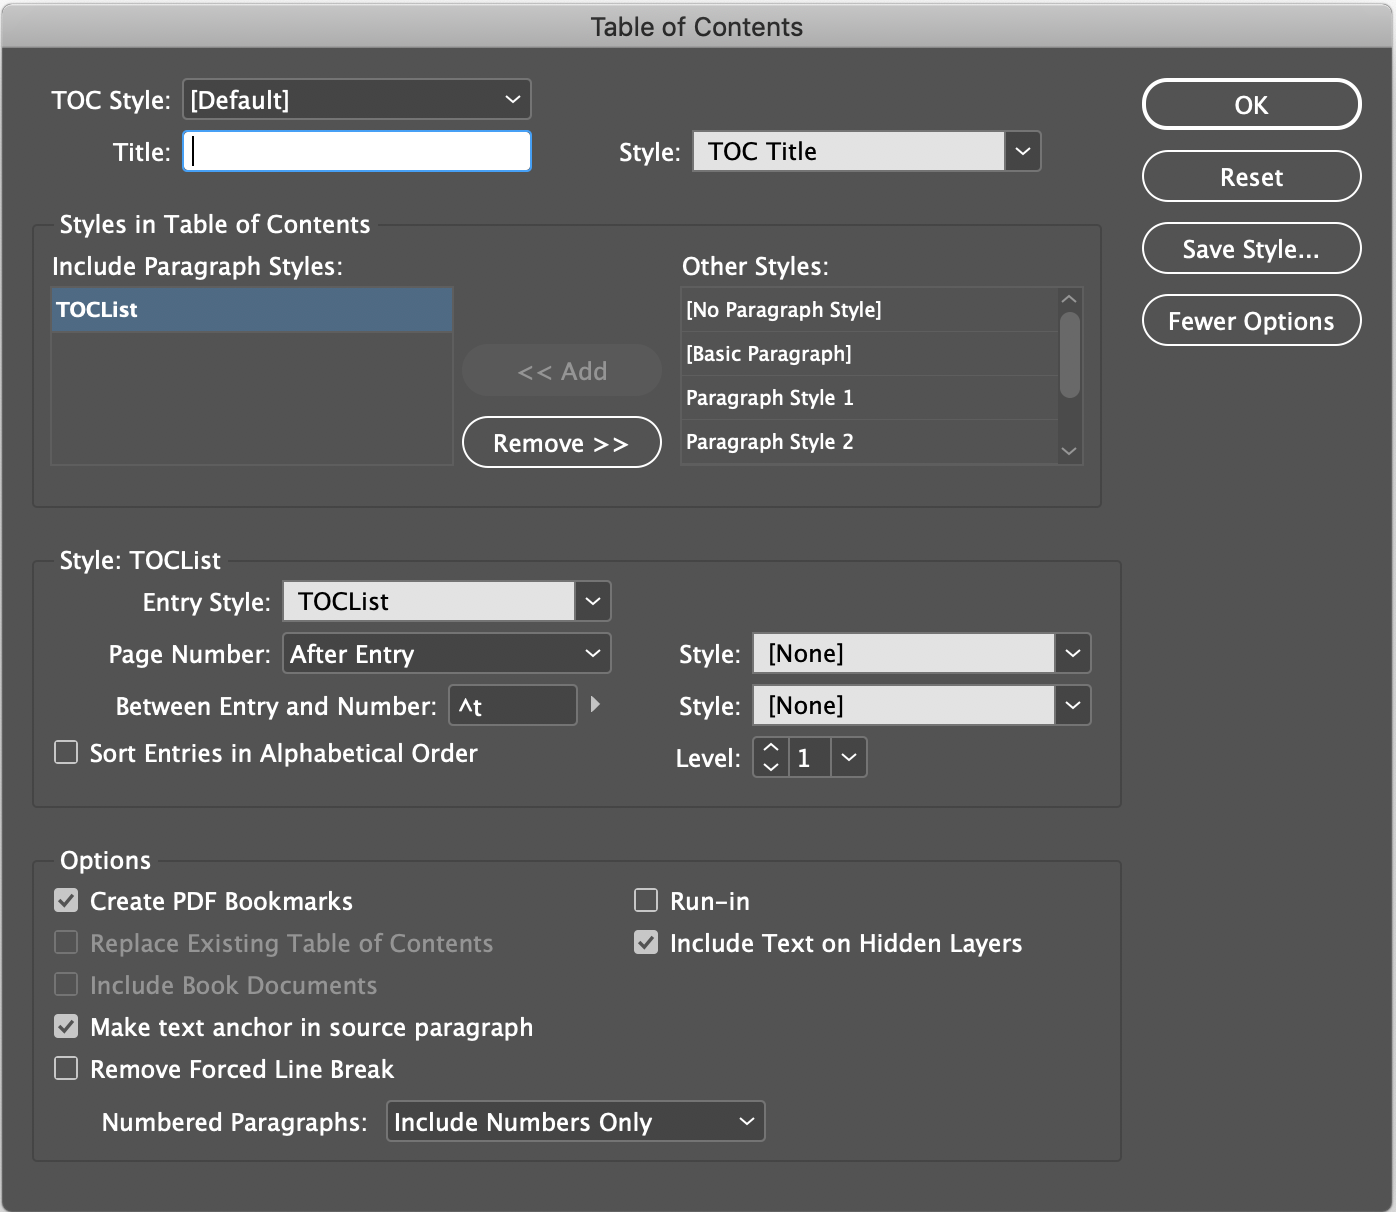Enable the Run-in checkbox
The image size is (1396, 1212).
646,901
